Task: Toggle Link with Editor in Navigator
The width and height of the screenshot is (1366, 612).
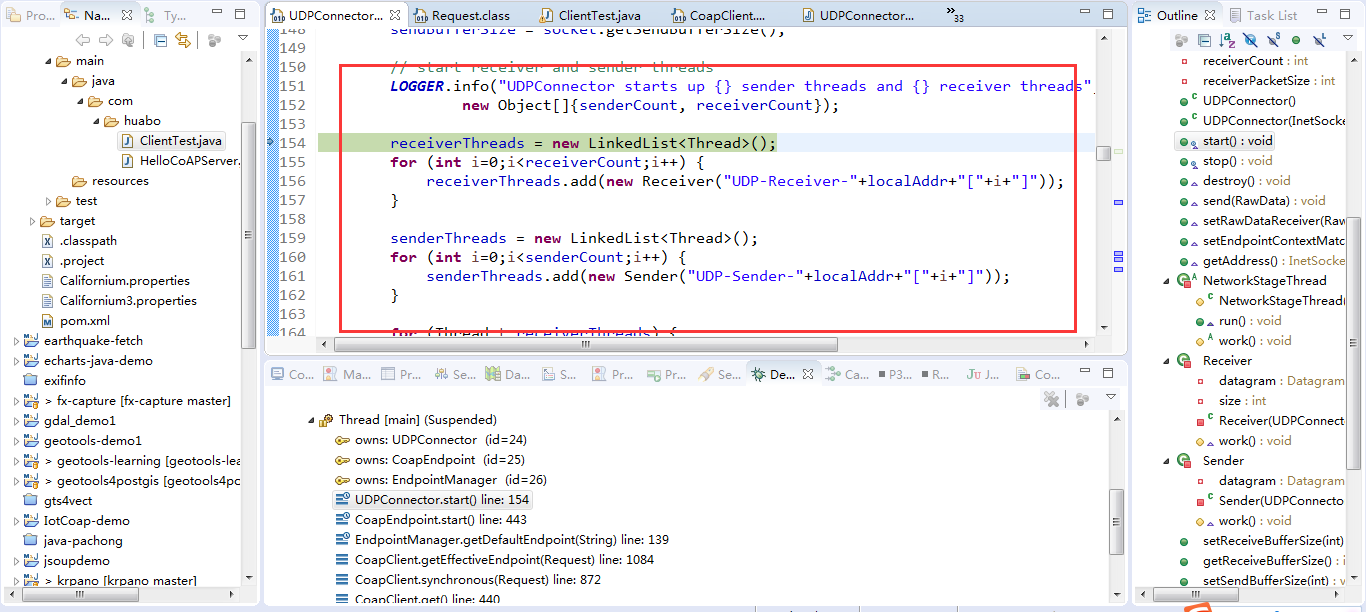Action: [x=183, y=40]
